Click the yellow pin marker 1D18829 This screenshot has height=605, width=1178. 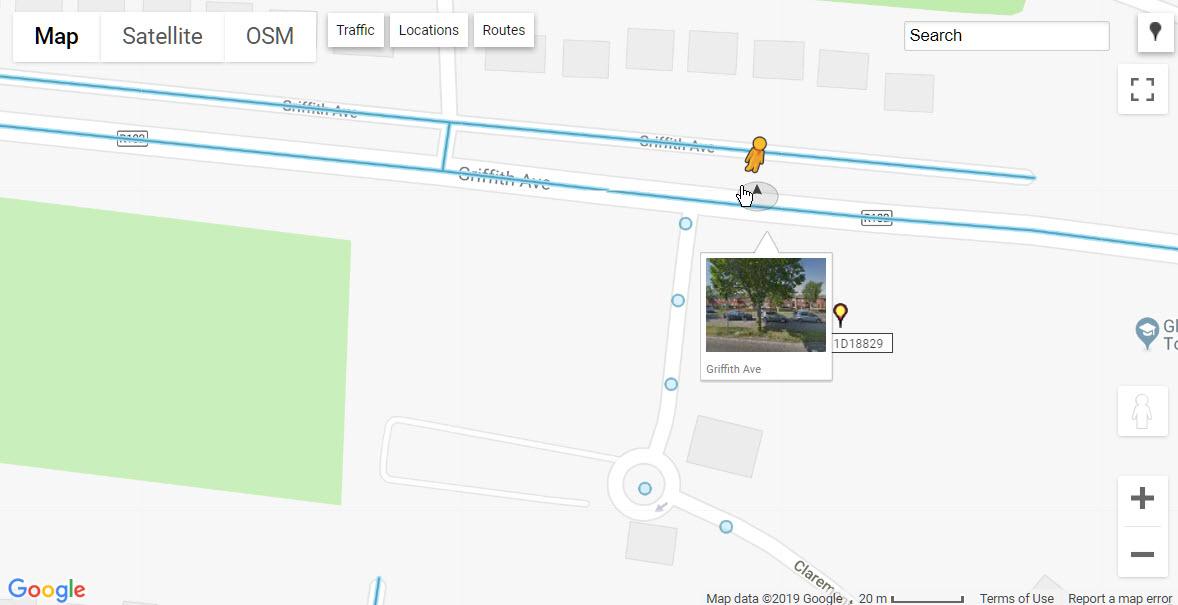[x=841, y=314]
